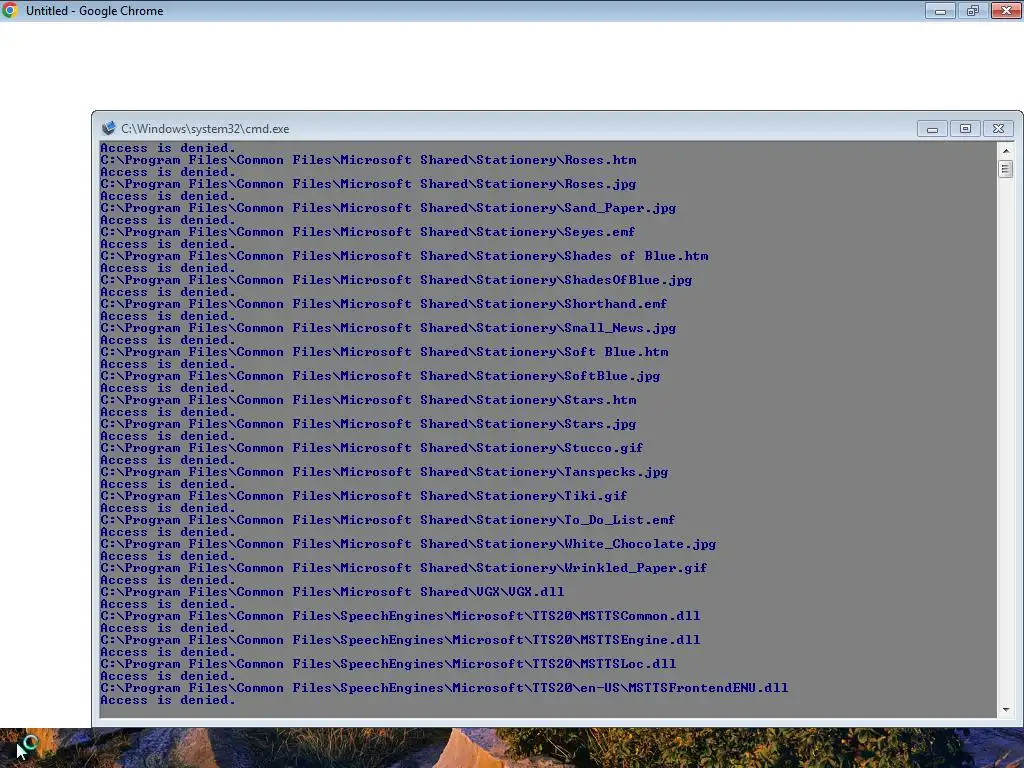This screenshot has width=1024, height=768.
Task: Select the To_Do_List.emf path line
Action: pyautogui.click(x=387, y=520)
